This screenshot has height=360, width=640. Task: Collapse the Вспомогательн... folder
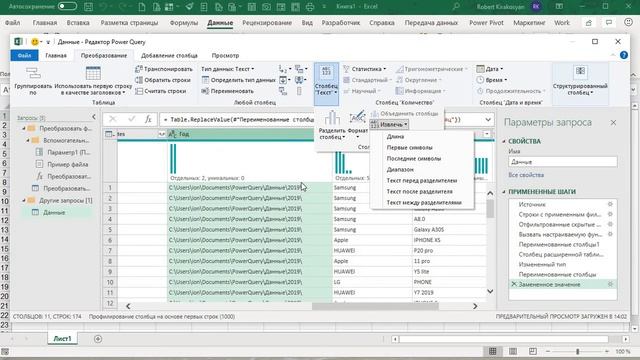point(28,140)
